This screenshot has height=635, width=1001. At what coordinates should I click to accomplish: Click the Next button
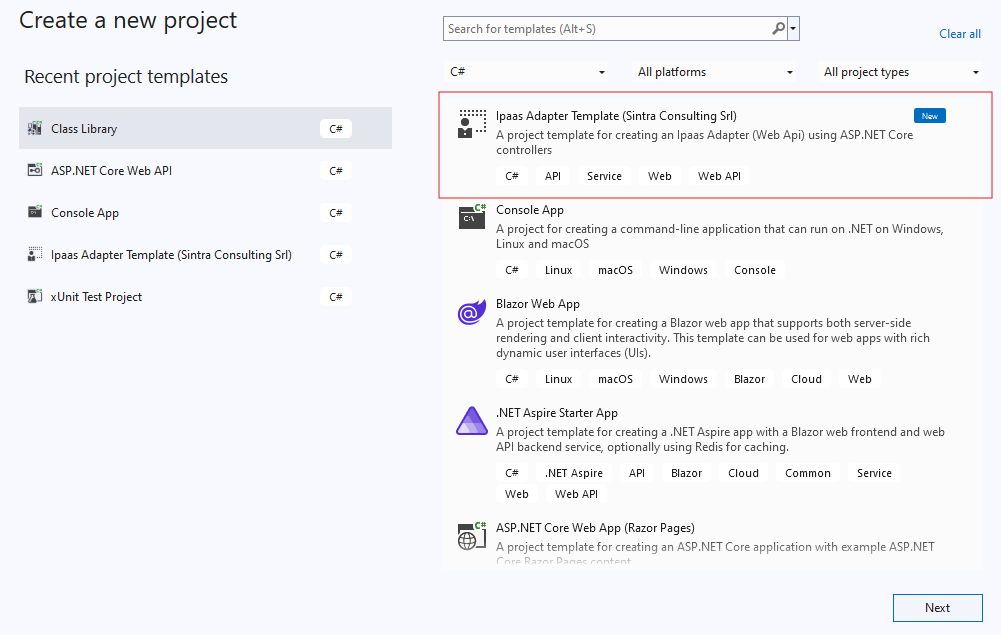[936, 607]
